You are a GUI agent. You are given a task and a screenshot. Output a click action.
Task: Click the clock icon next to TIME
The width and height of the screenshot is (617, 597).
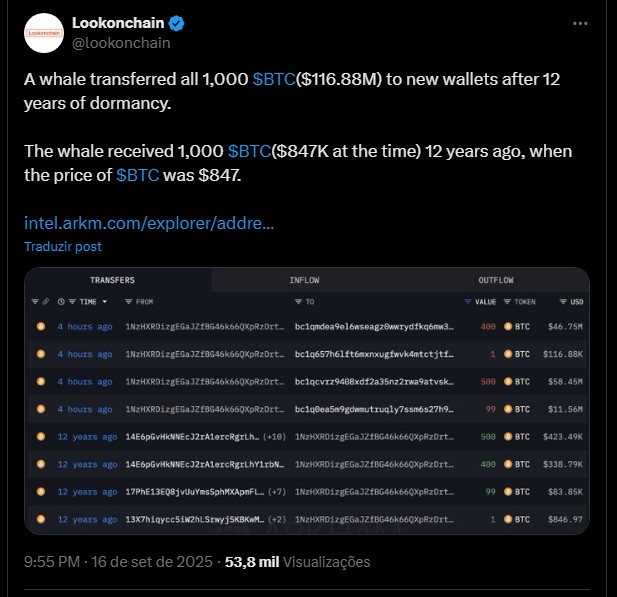pyautogui.click(x=61, y=302)
